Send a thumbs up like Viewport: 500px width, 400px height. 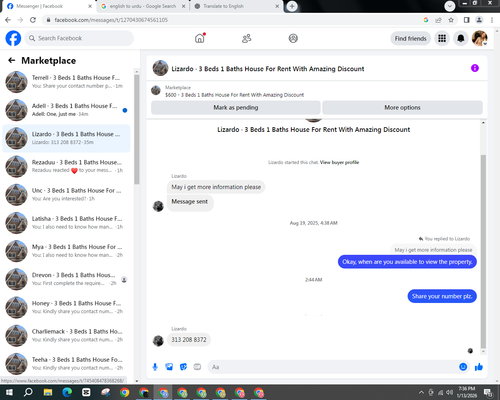[479, 367]
